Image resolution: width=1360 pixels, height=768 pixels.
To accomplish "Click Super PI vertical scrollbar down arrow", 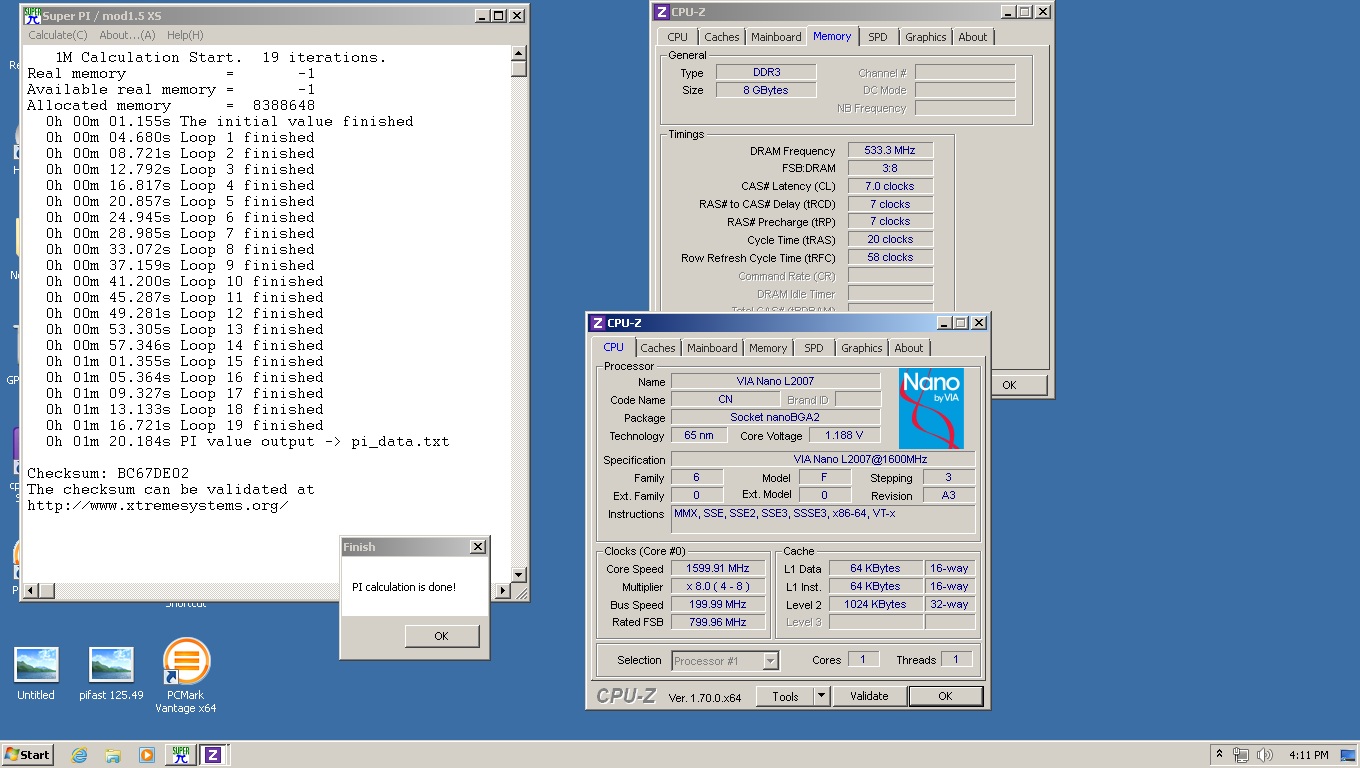I will (x=518, y=574).
